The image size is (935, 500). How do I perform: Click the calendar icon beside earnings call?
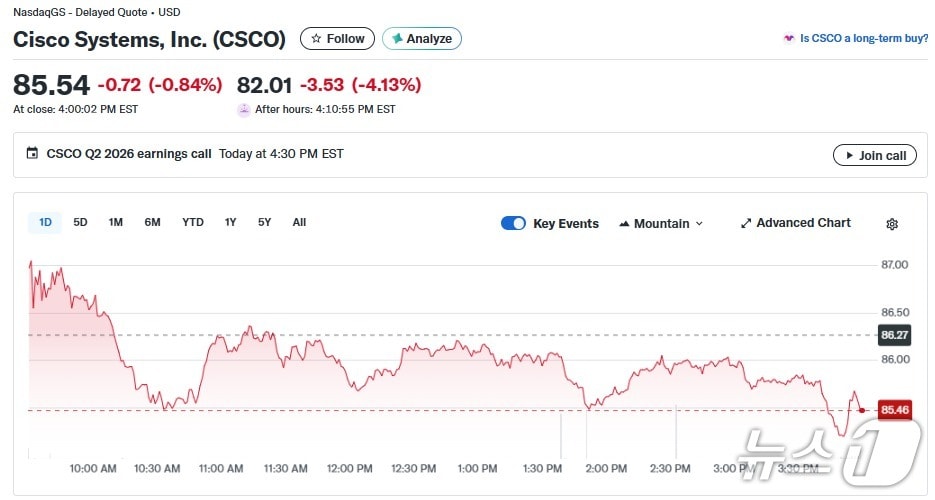[32, 154]
